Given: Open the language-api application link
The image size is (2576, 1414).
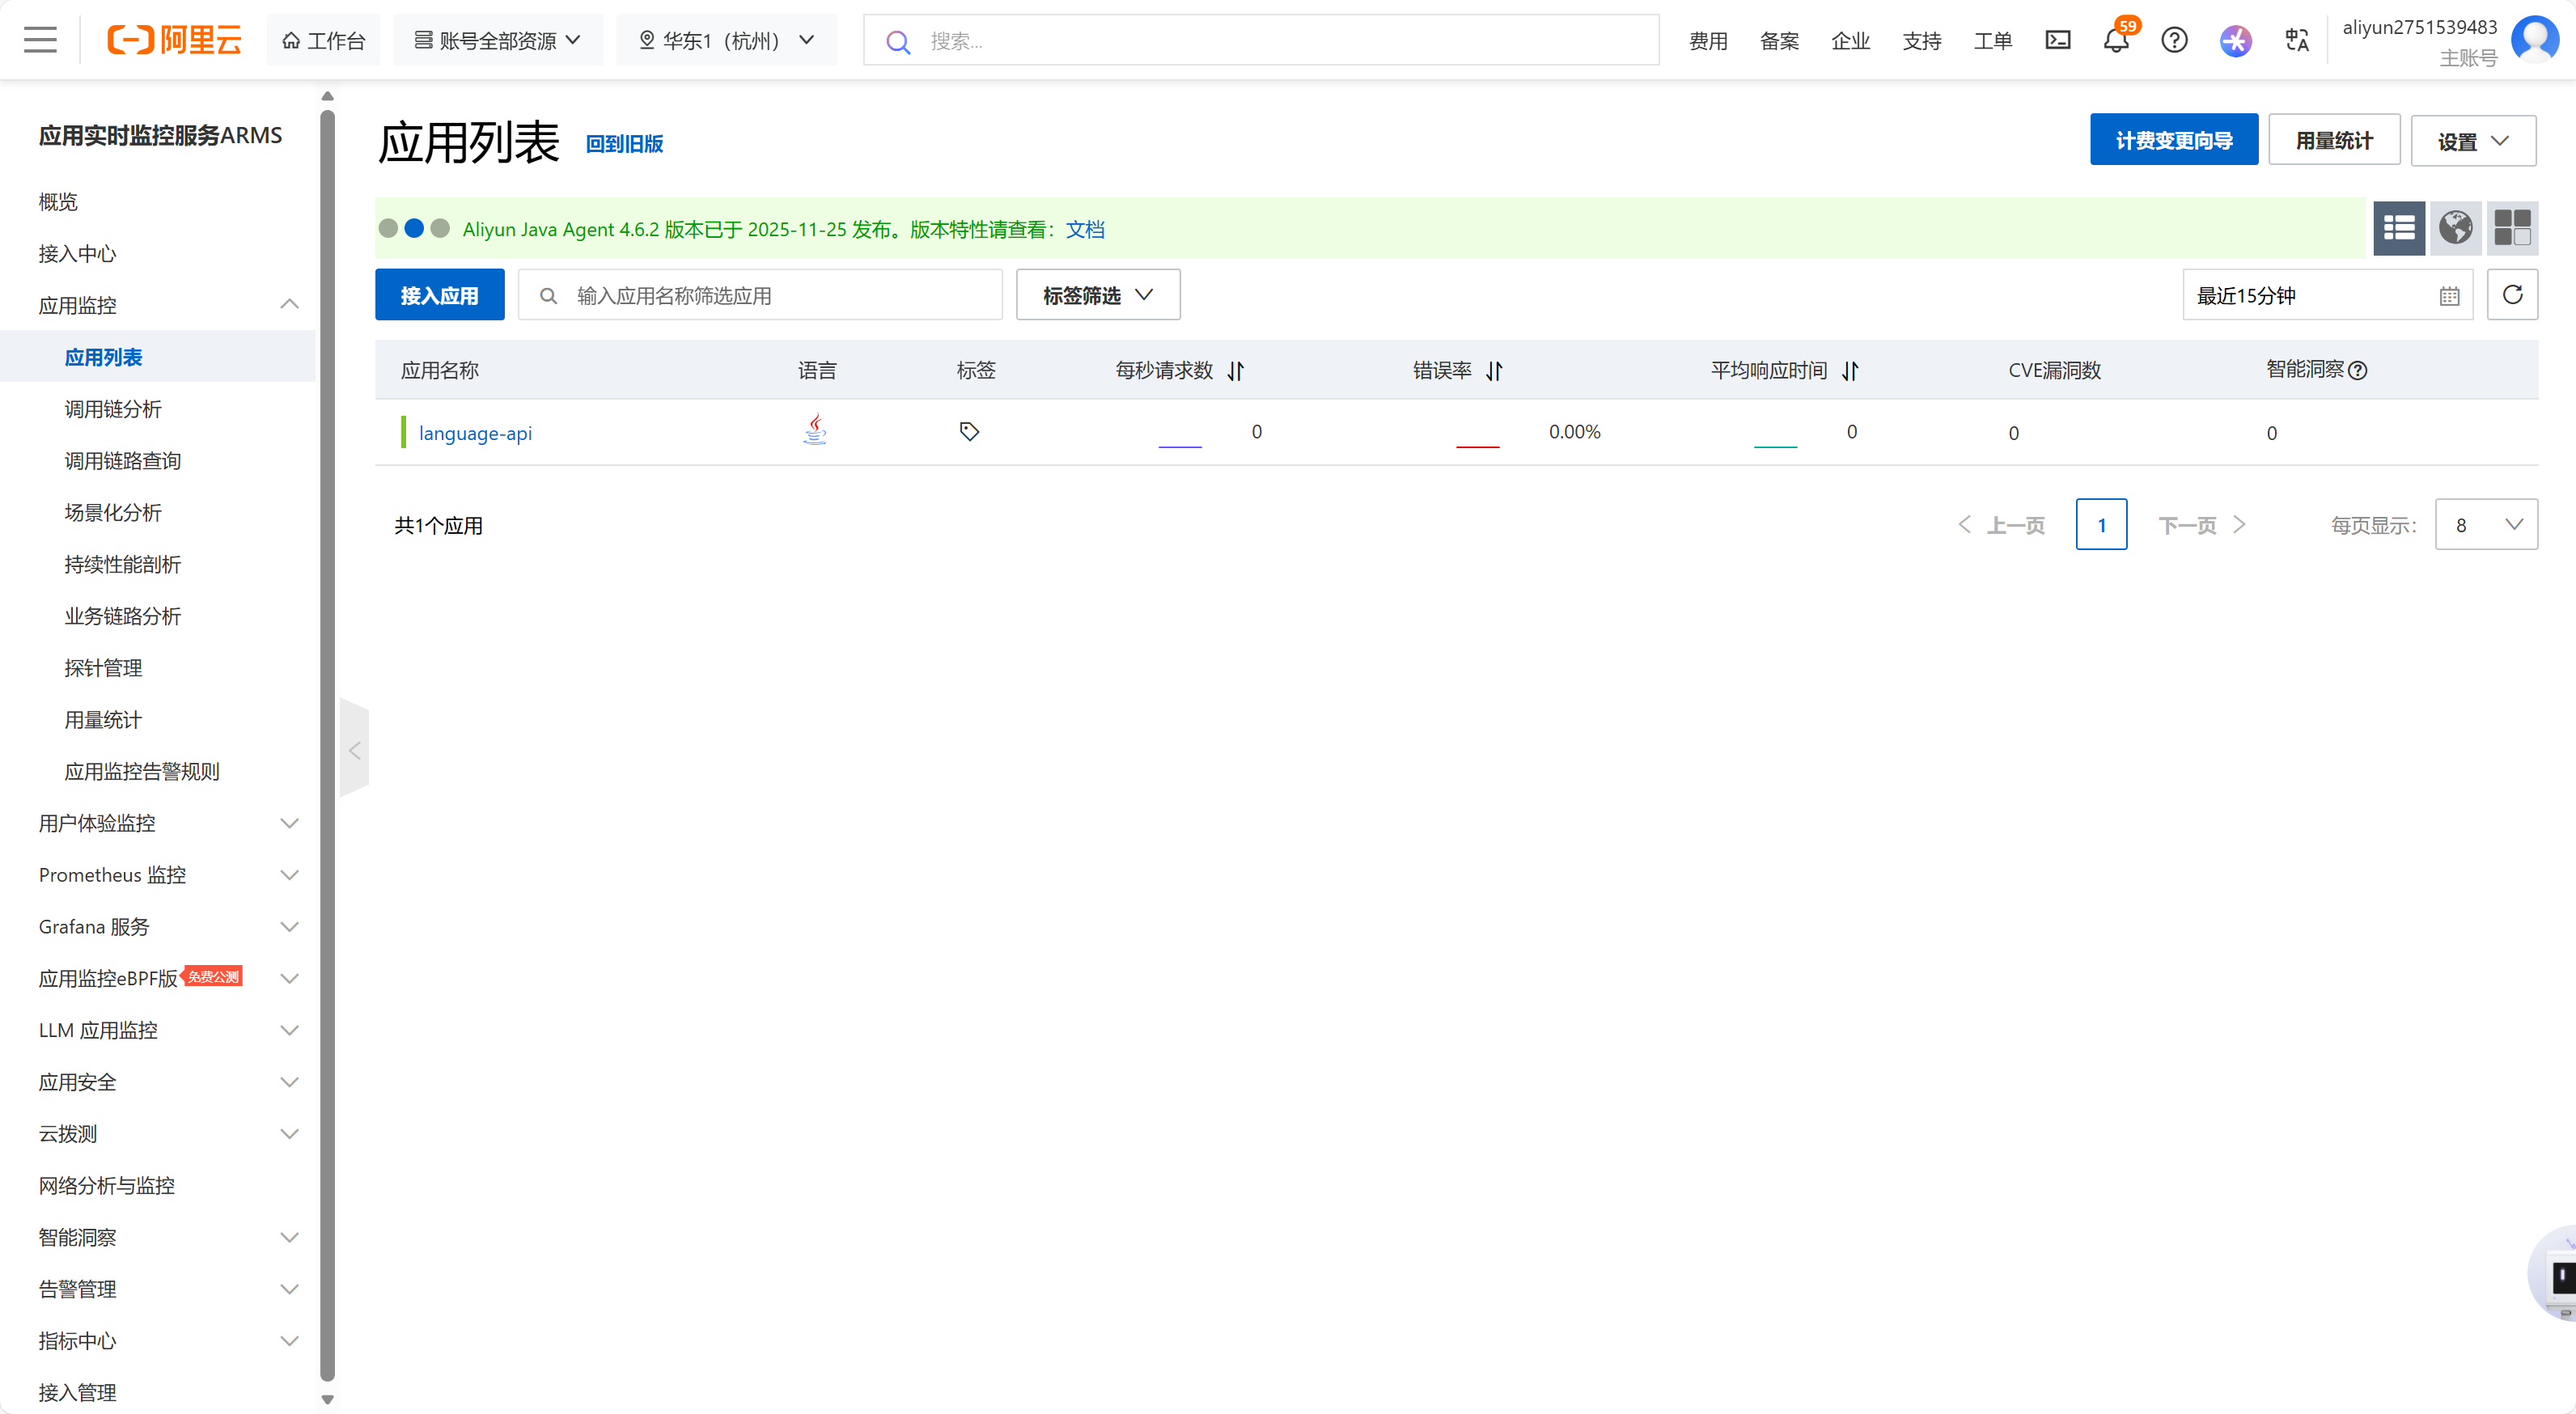Looking at the screenshot, I should (475, 433).
